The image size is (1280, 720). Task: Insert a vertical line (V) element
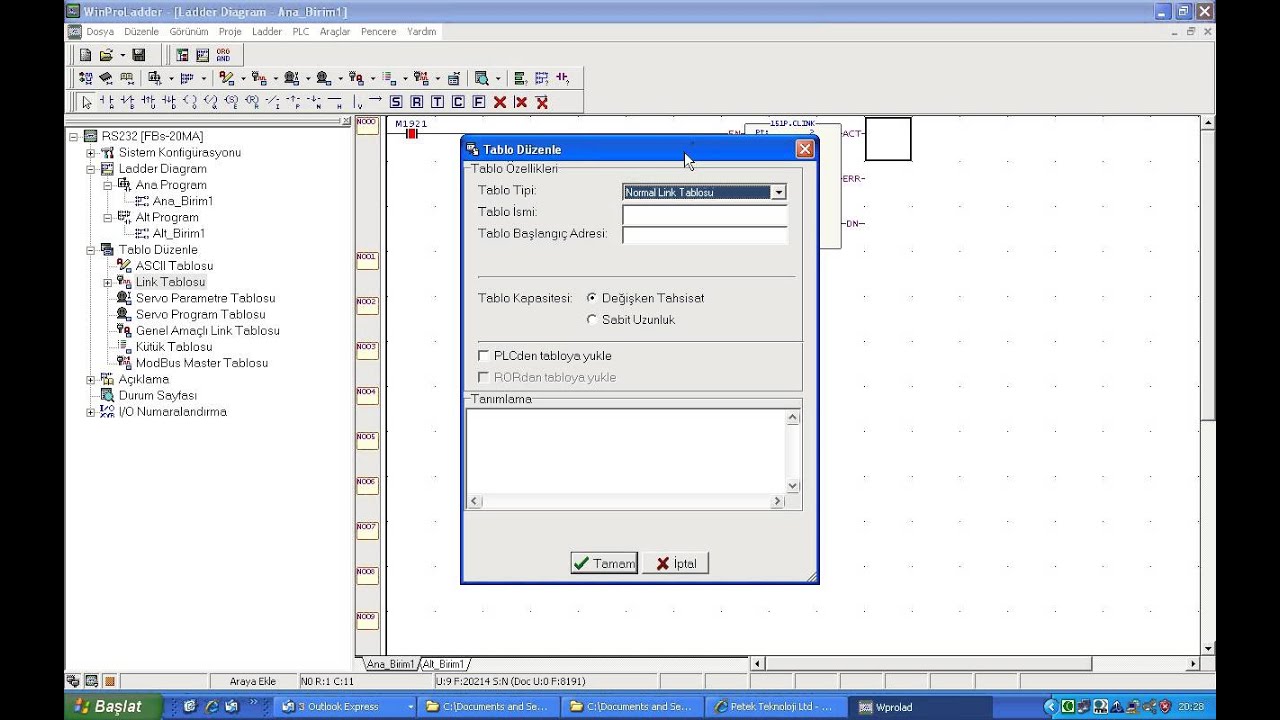tap(356, 102)
